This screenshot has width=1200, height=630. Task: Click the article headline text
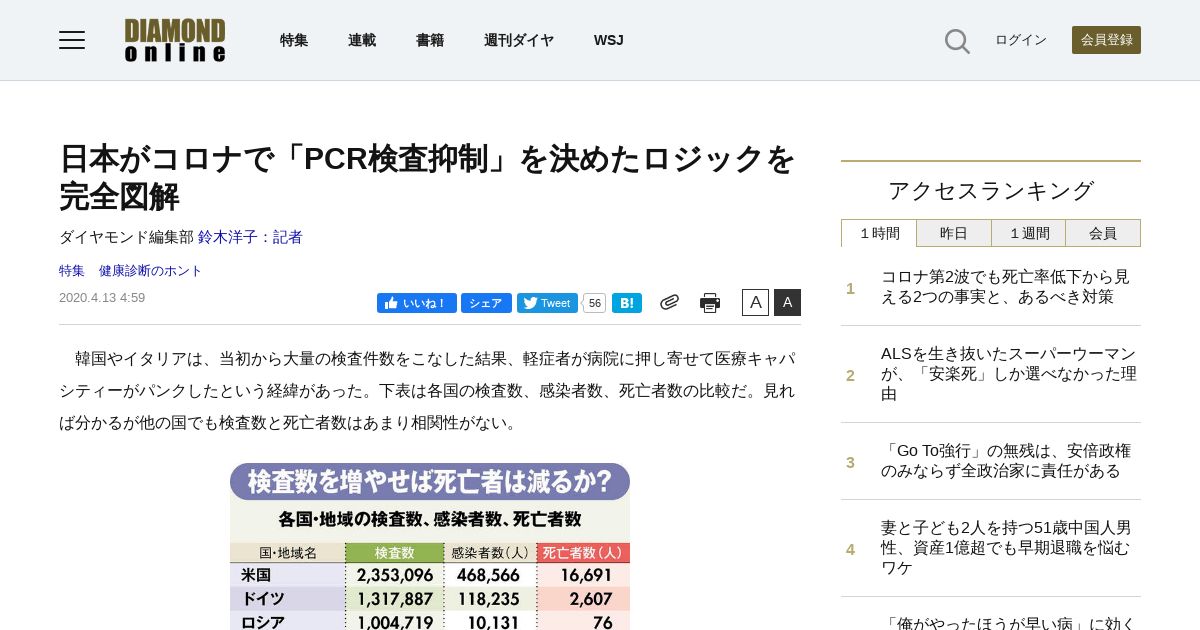428,177
